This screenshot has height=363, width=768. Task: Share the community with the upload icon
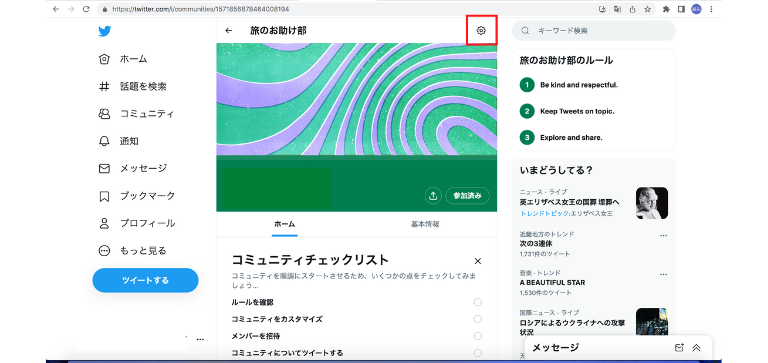[x=433, y=195]
